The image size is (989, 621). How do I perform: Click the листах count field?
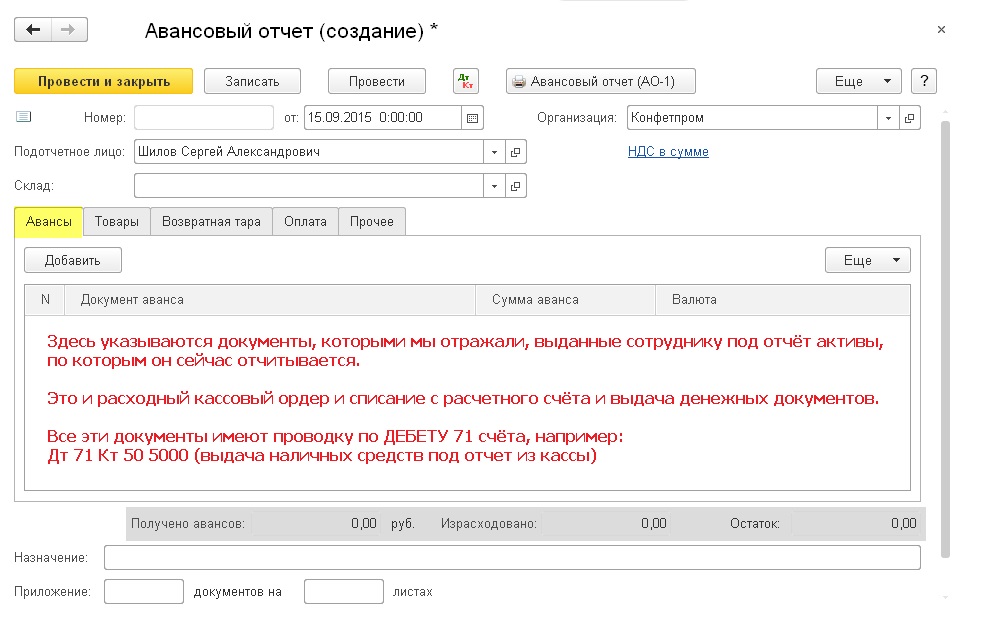[x=344, y=592]
